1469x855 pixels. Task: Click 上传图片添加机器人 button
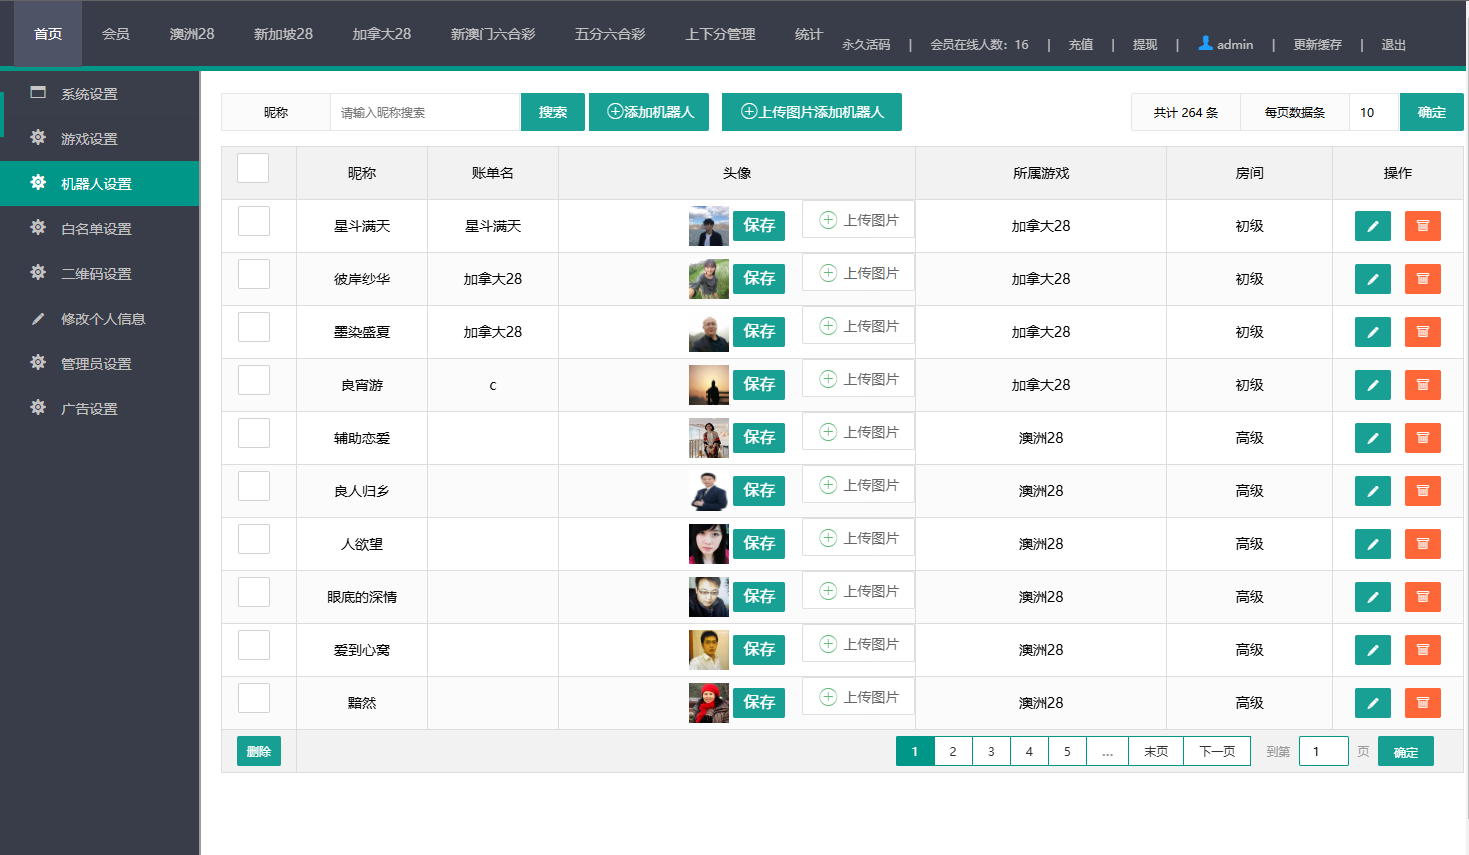[812, 112]
